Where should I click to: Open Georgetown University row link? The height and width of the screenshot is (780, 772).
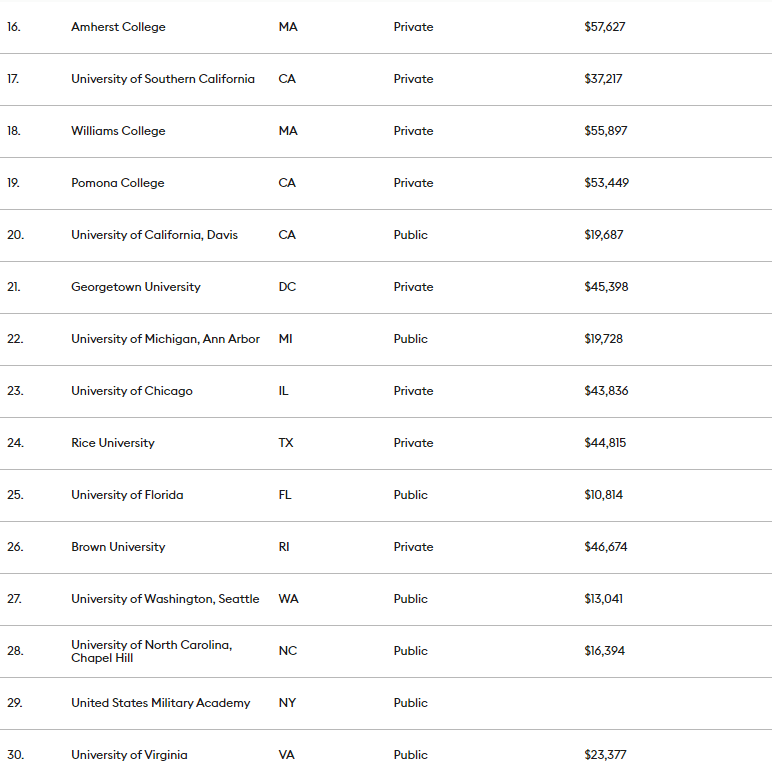click(x=135, y=287)
